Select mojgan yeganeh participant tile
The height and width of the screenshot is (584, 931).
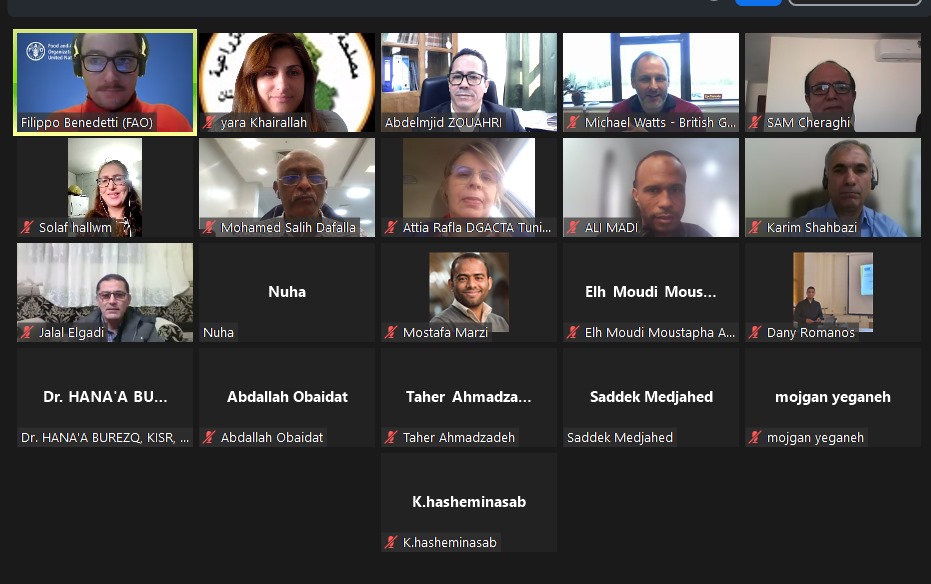(x=833, y=397)
